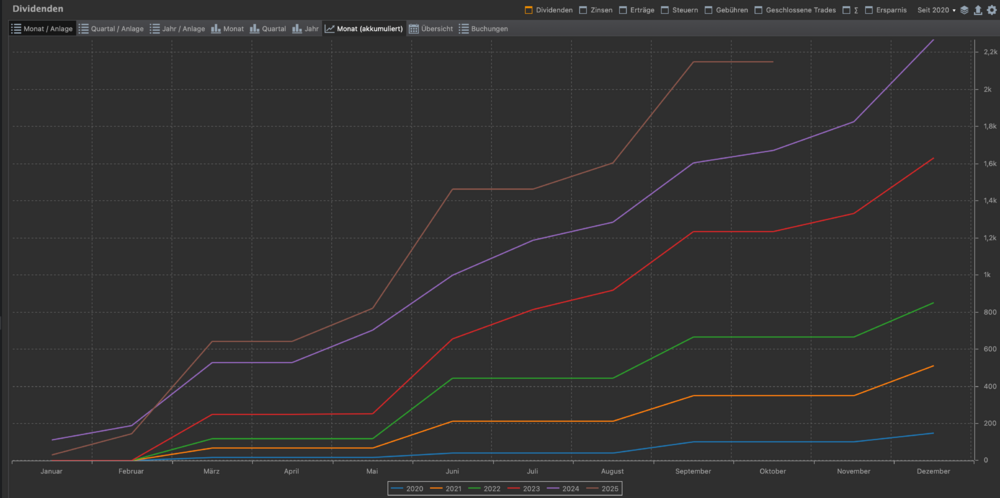This screenshot has height=498, width=1000.
Task: Enable the Zinsen checkbox
Action: coord(584,10)
